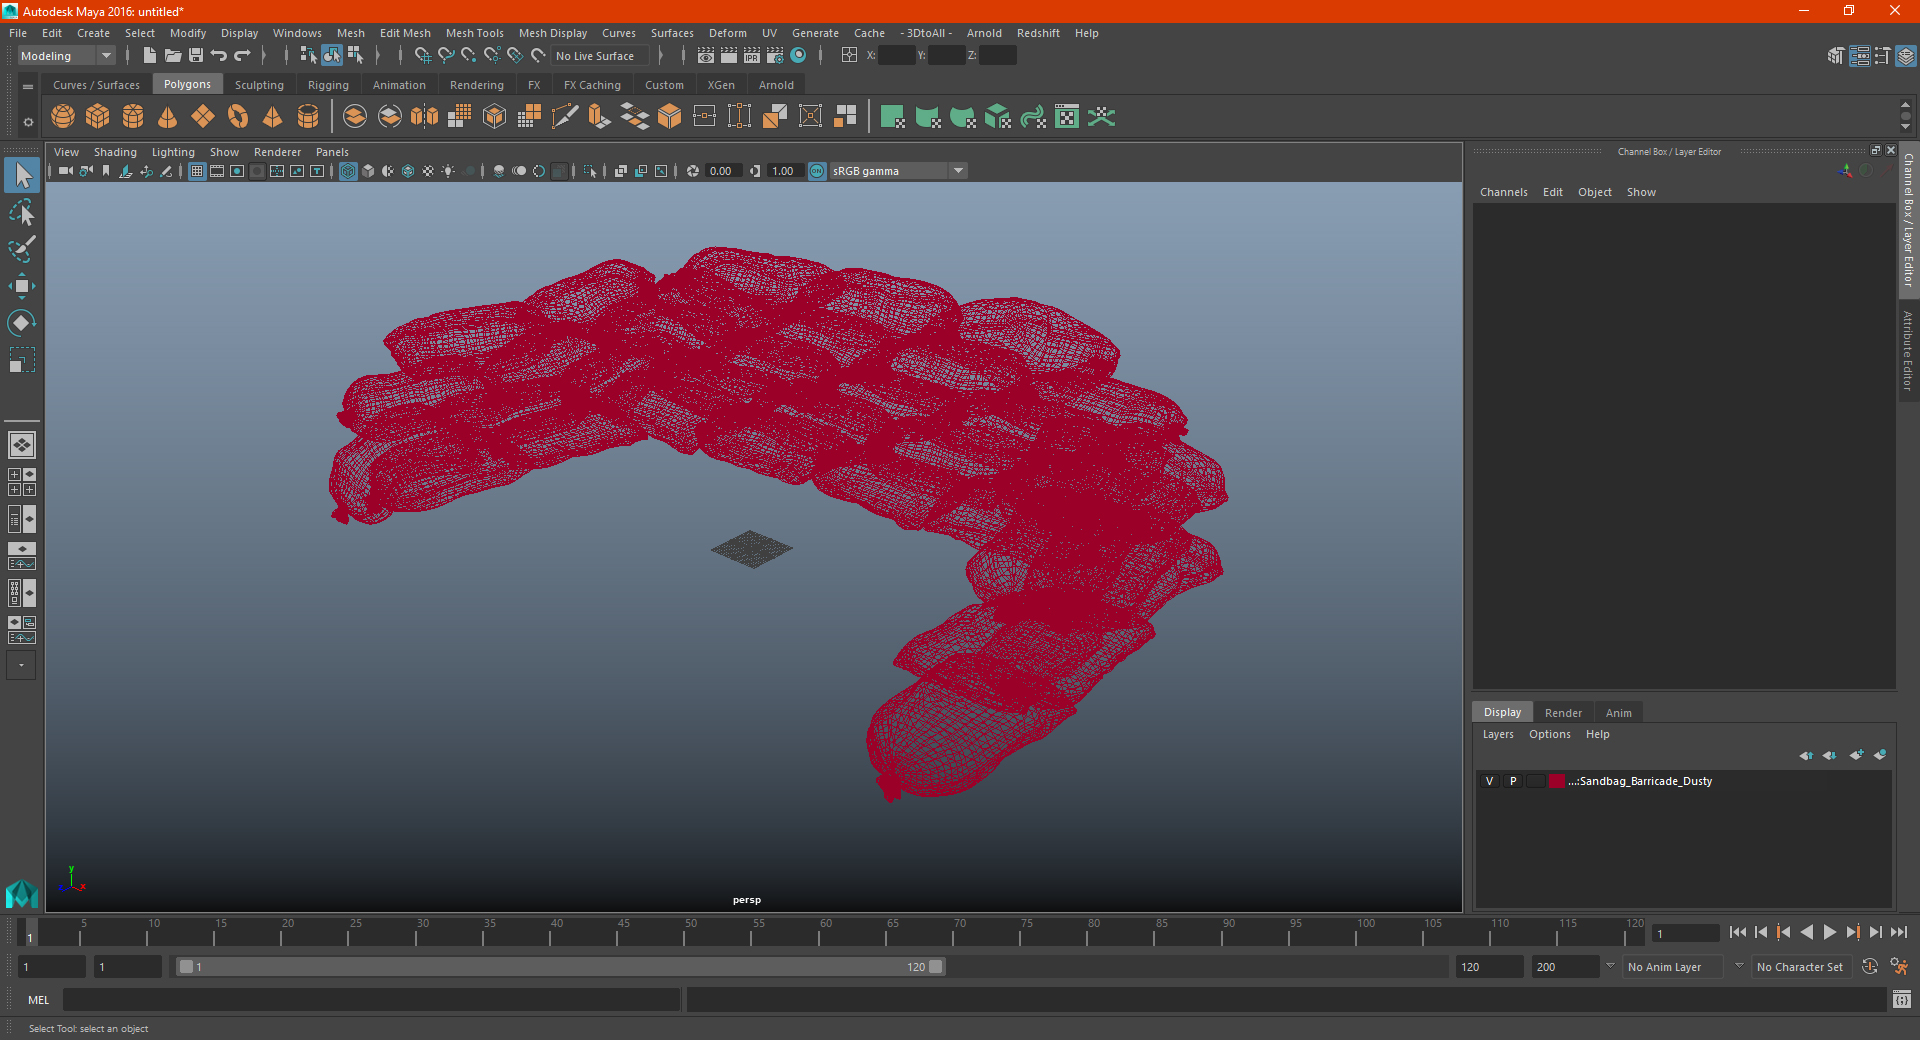Toggle auto keyframe button

click(x=1870, y=967)
